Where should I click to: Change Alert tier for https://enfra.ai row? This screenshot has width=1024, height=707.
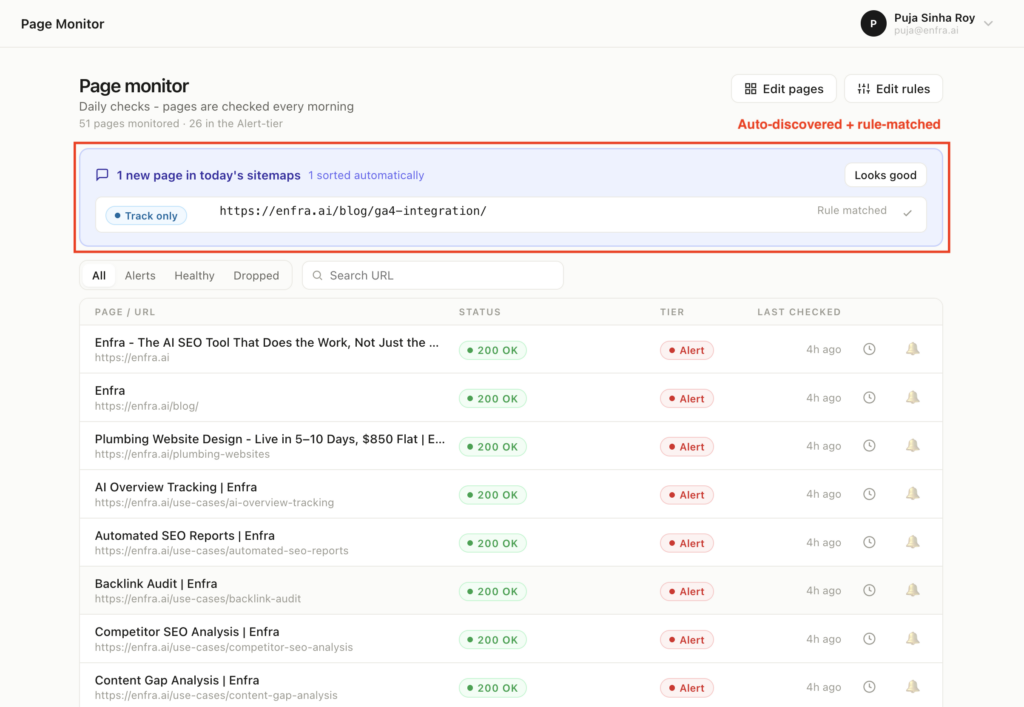(x=686, y=351)
